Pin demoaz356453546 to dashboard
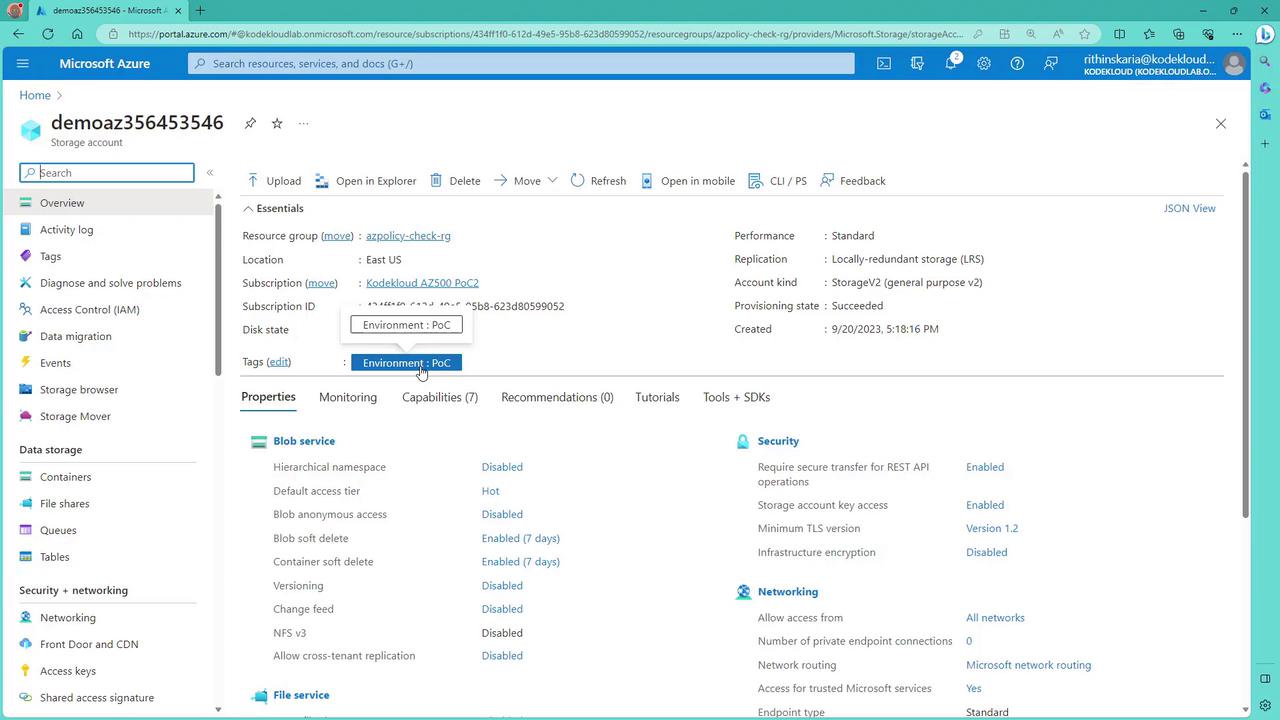The image size is (1280, 720). pyautogui.click(x=250, y=123)
